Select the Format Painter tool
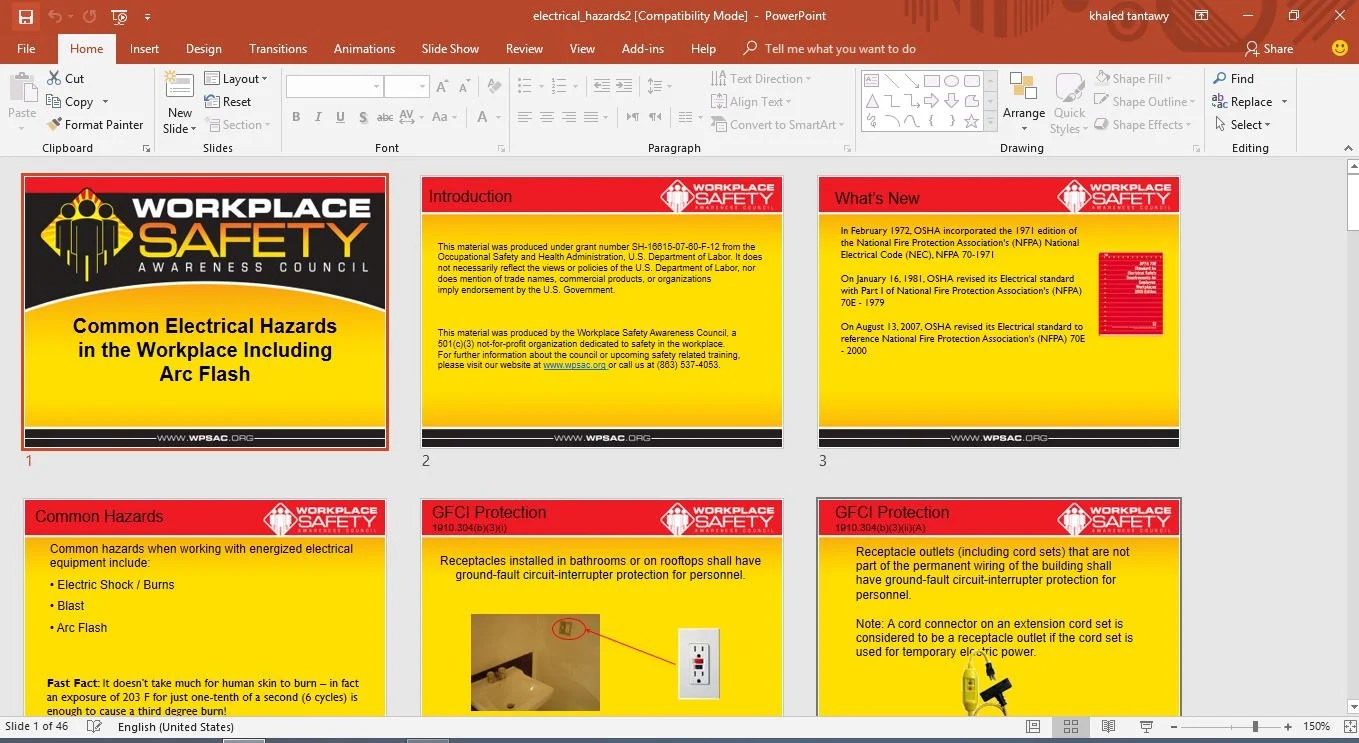Screen dimensions: 1359x743 (x=95, y=124)
